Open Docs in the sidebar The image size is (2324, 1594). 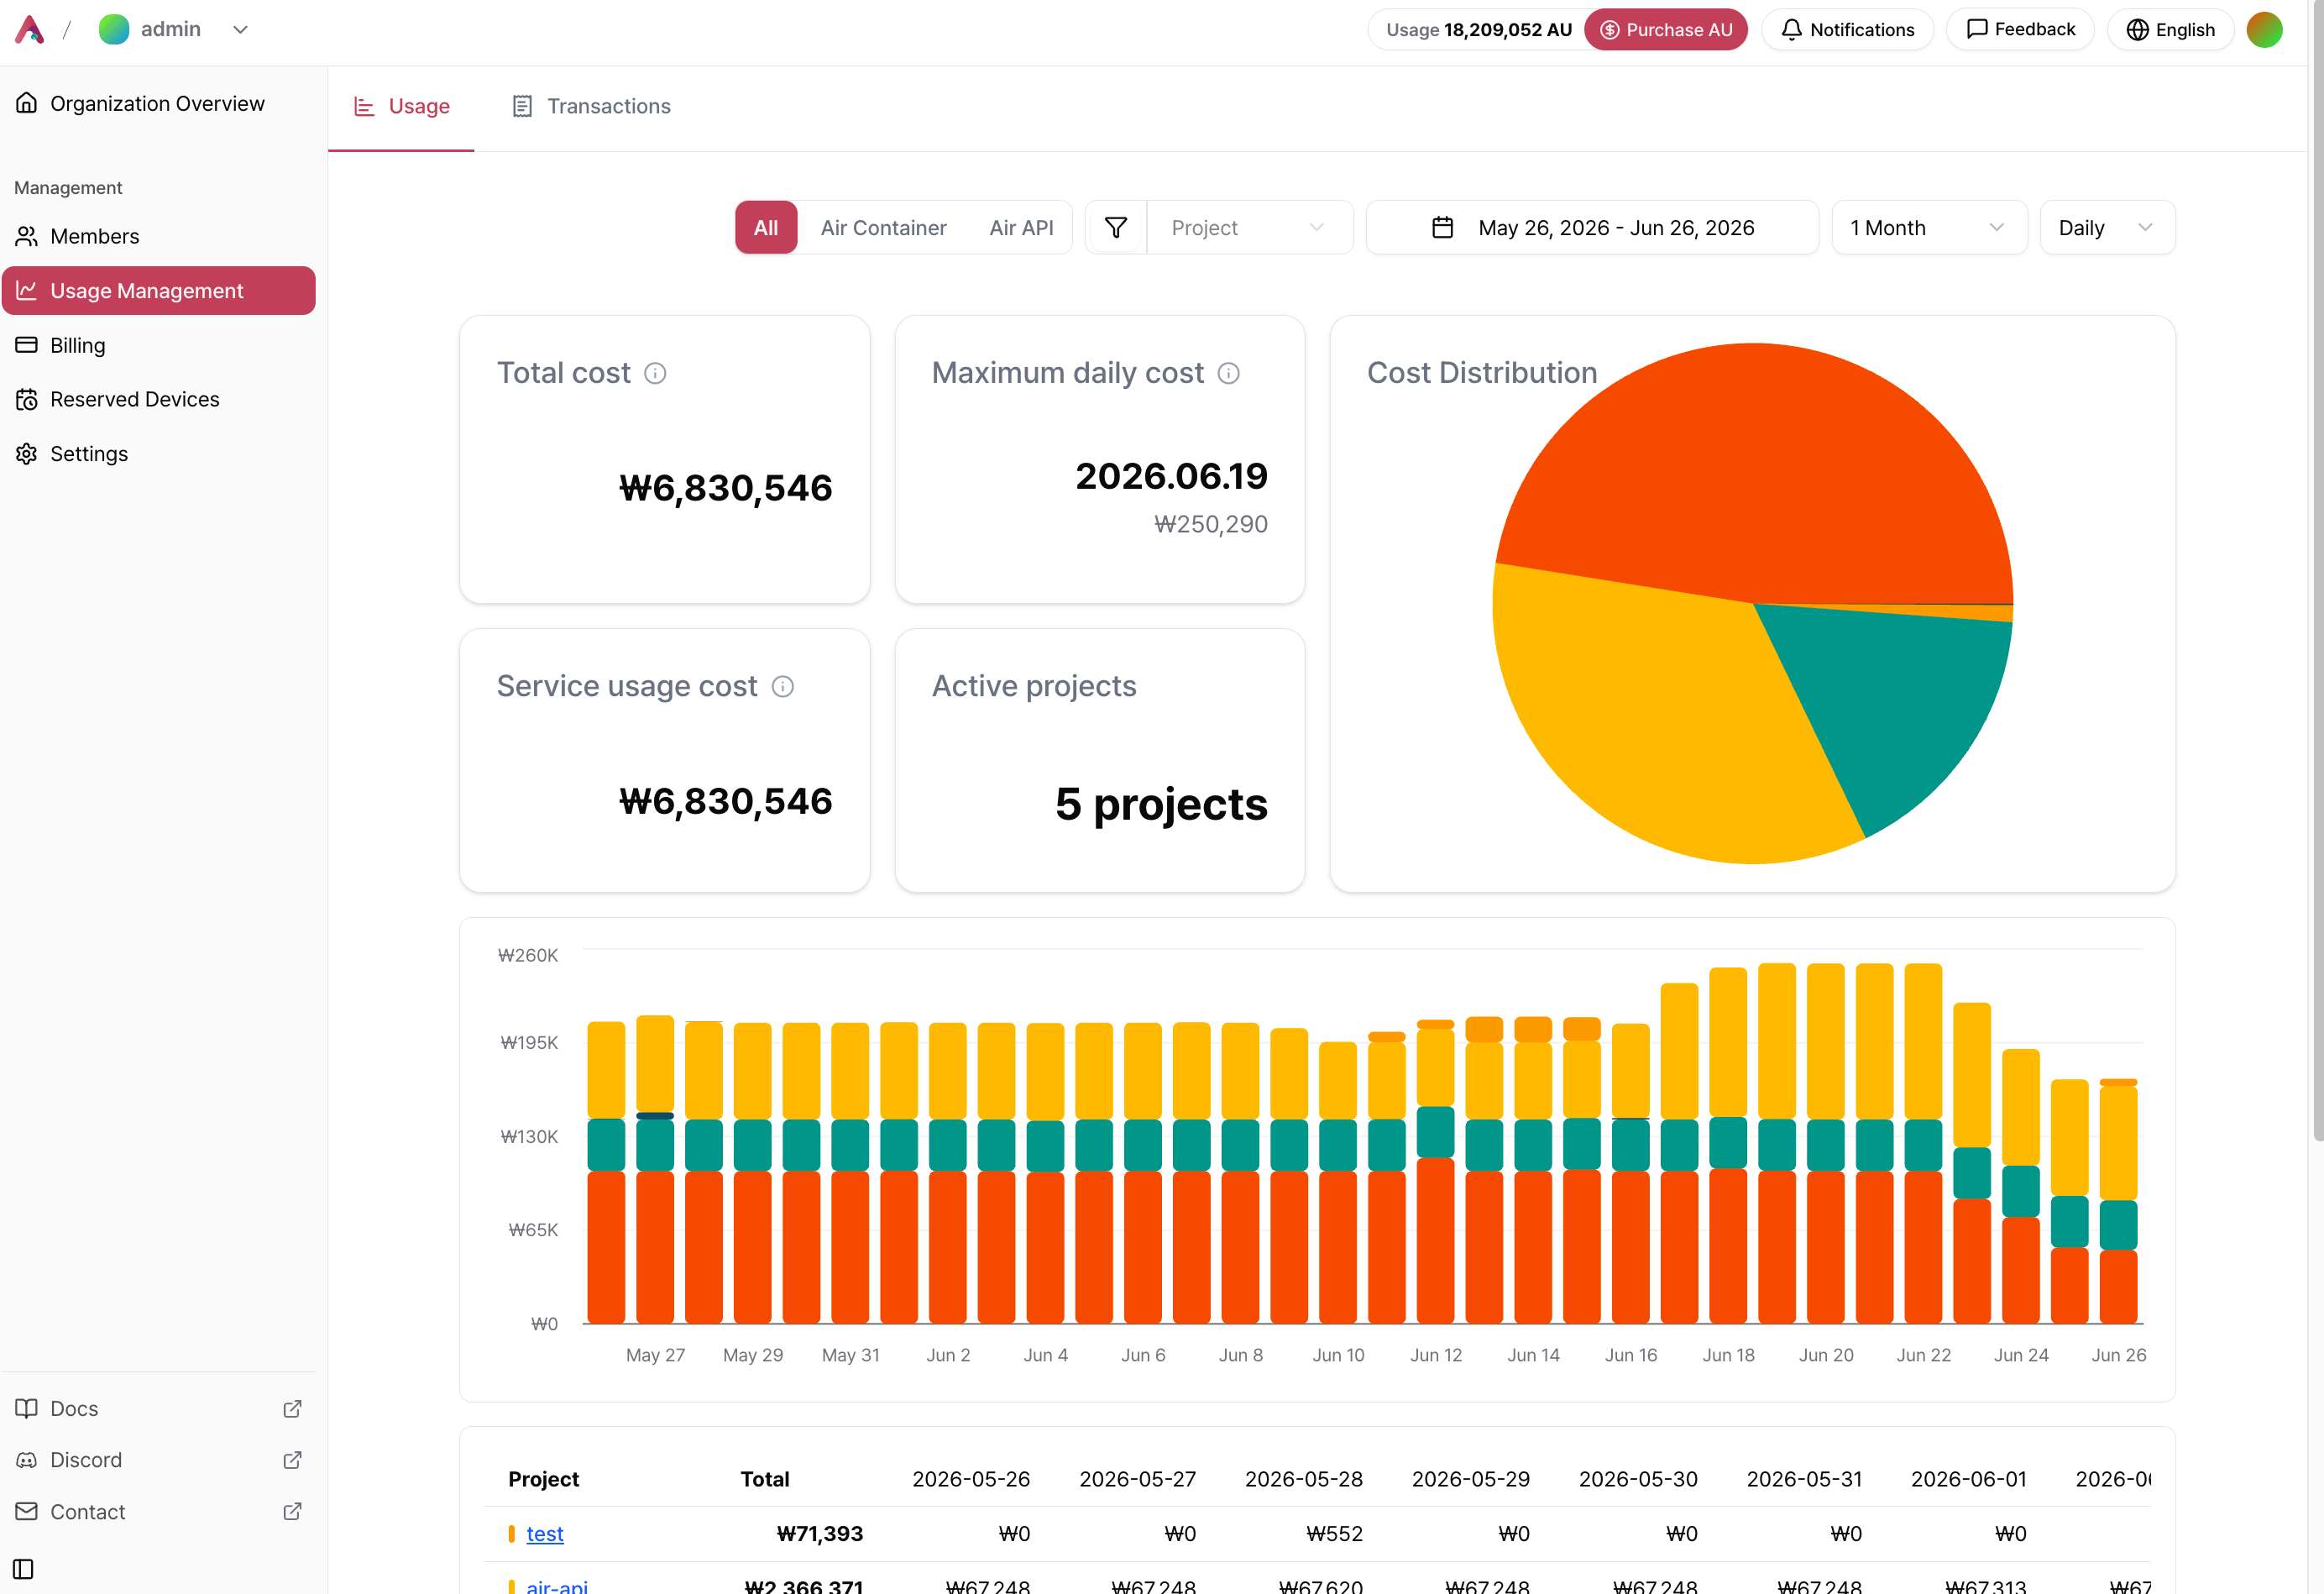click(158, 1408)
